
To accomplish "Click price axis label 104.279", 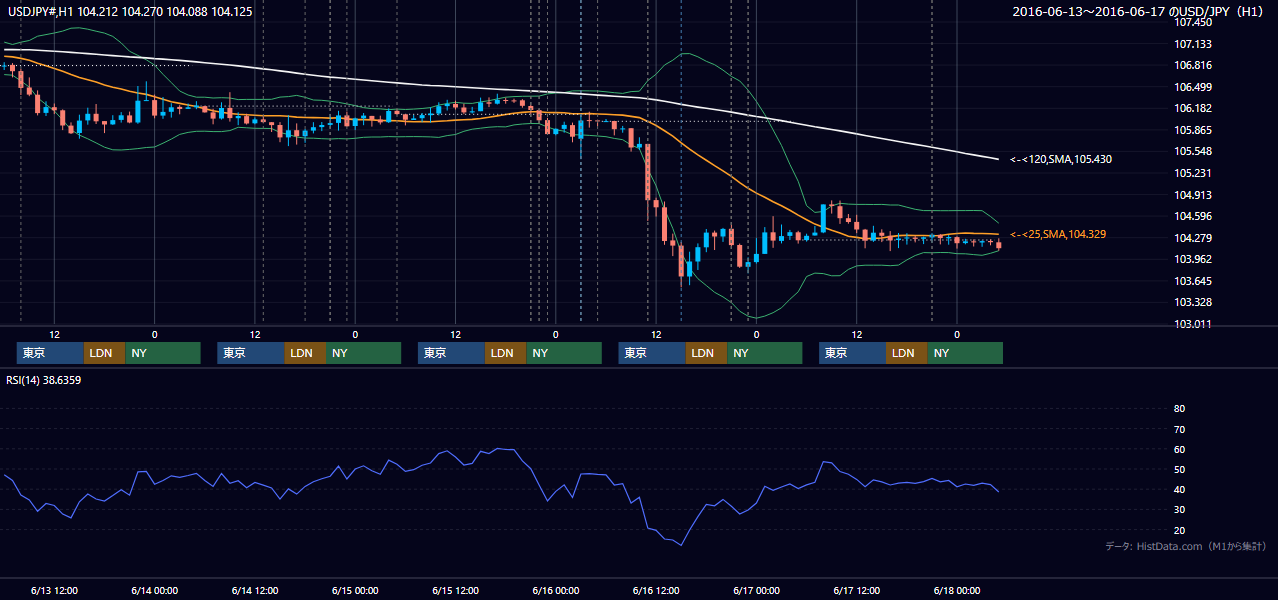I will [x=1193, y=238].
